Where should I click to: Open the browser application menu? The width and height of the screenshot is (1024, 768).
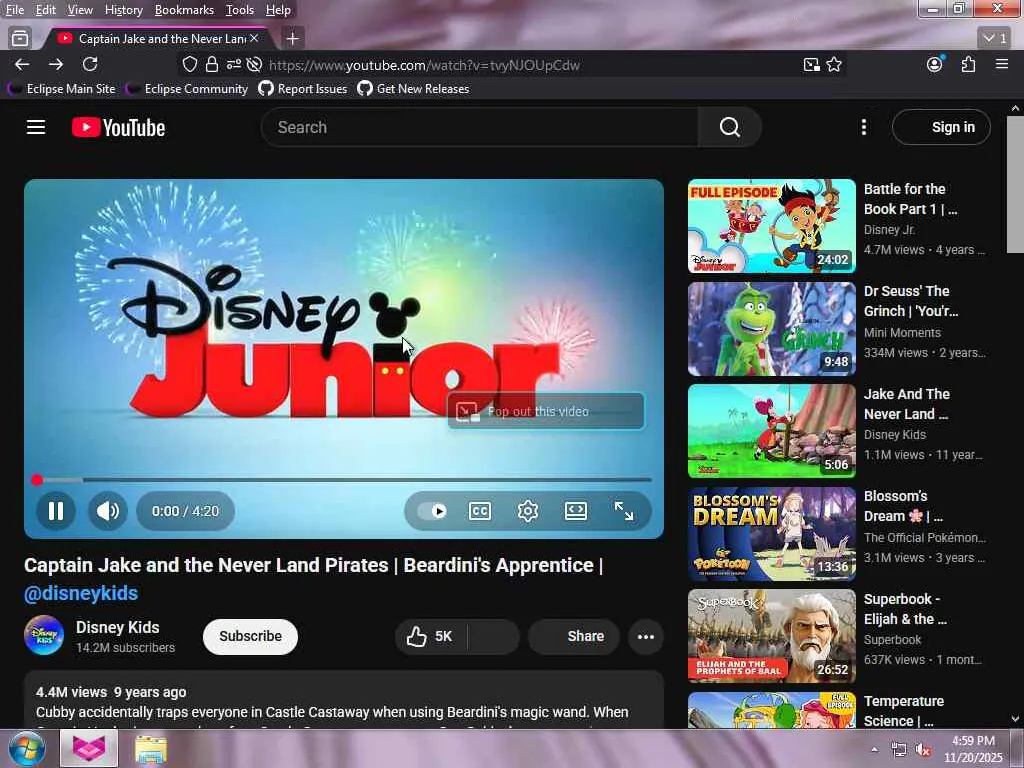click(1002, 64)
